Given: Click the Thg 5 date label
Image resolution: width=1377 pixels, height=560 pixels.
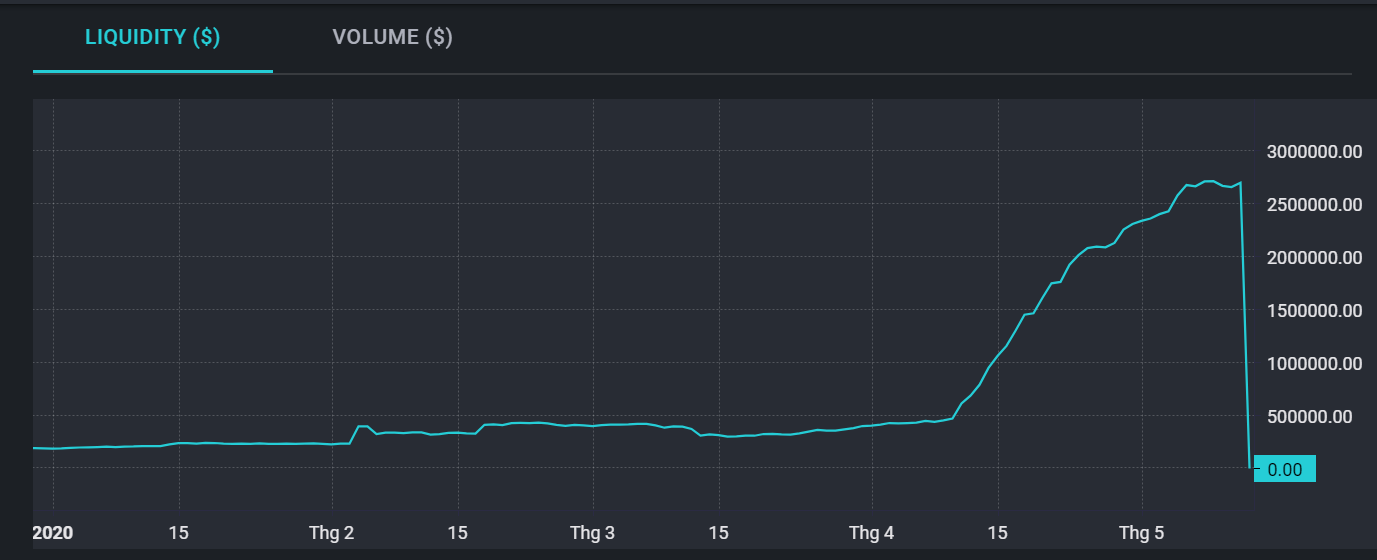Looking at the screenshot, I should click(x=1141, y=533).
